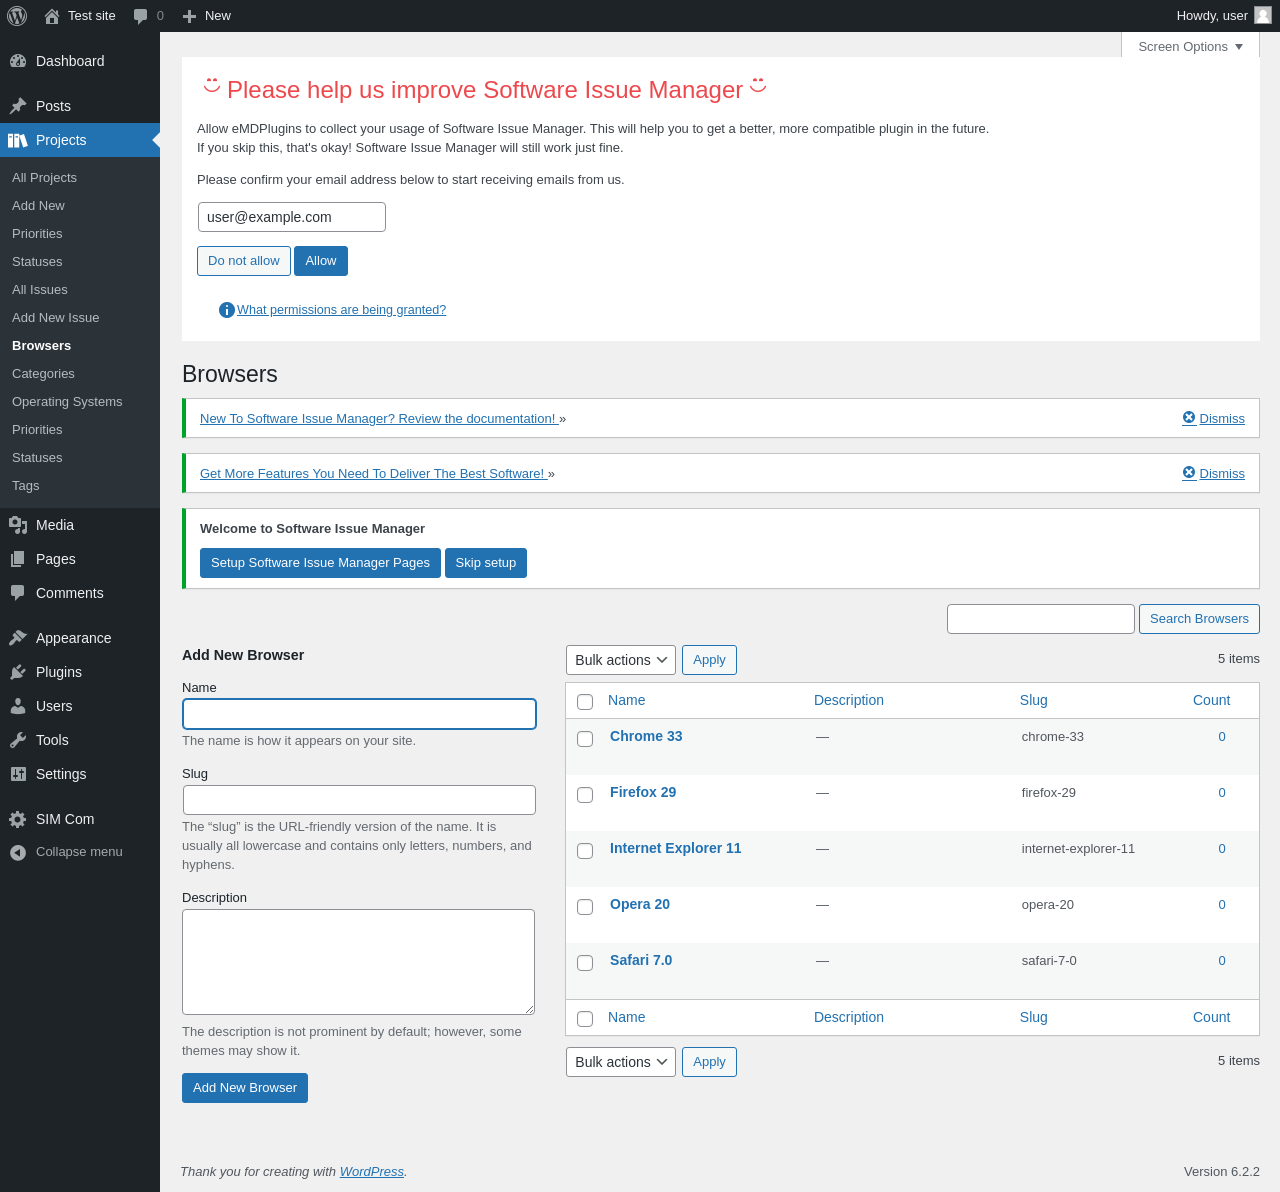Viewport: 1280px width, 1192px height.
Task: Check the Firefox 29 row checkbox
Action: click(x=585, y=795)
